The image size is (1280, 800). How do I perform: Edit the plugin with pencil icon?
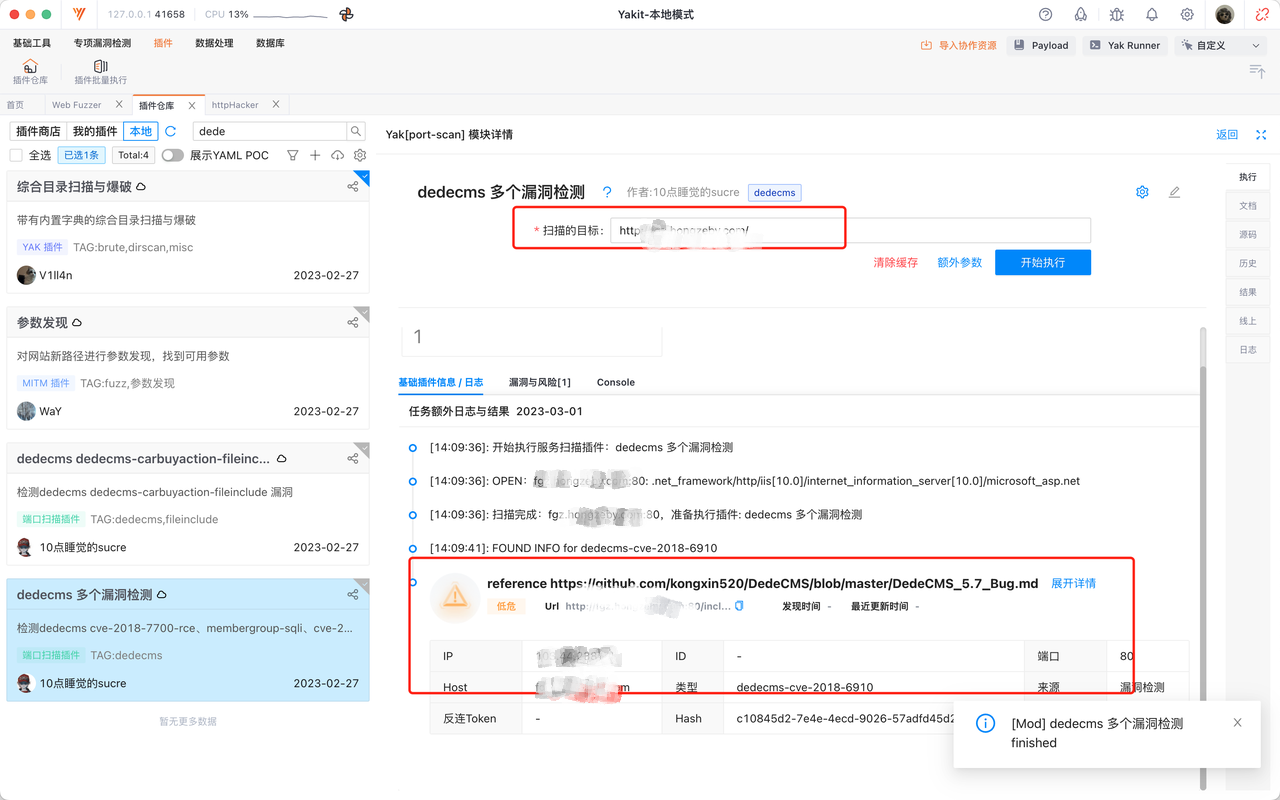1174,192
